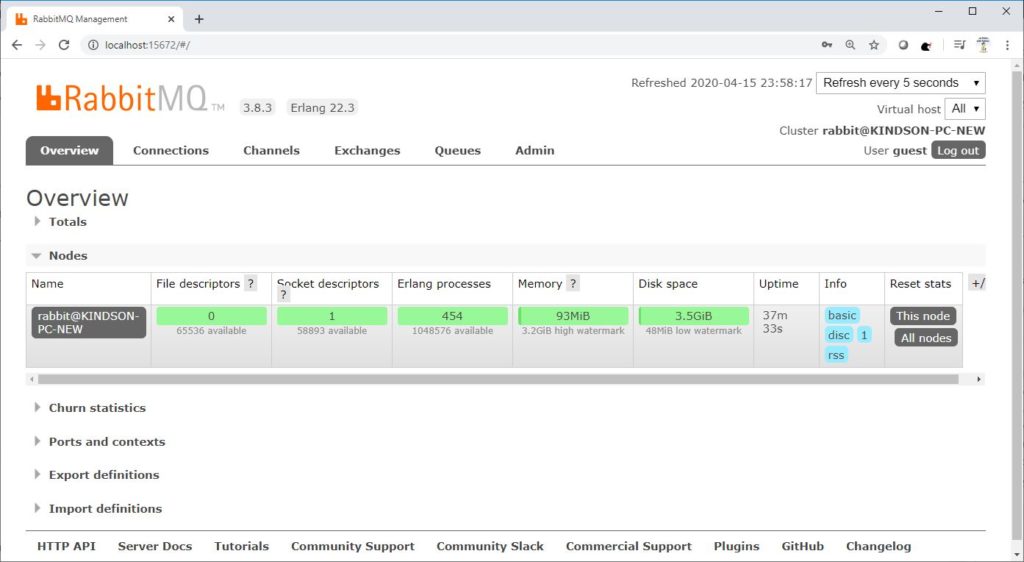The image size is (1024, 562).
Task: Open the Tutorials footer link
Action: tap(242, 546)
